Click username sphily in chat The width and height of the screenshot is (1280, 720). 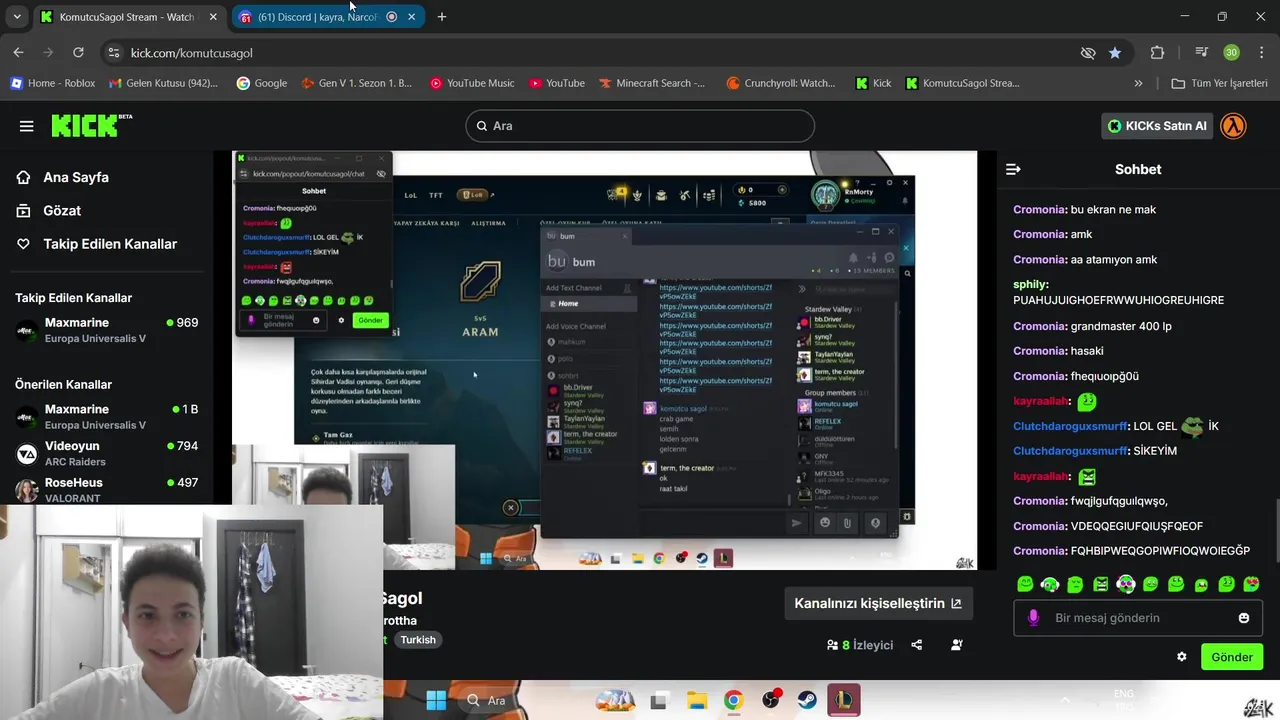(1031, 284)
